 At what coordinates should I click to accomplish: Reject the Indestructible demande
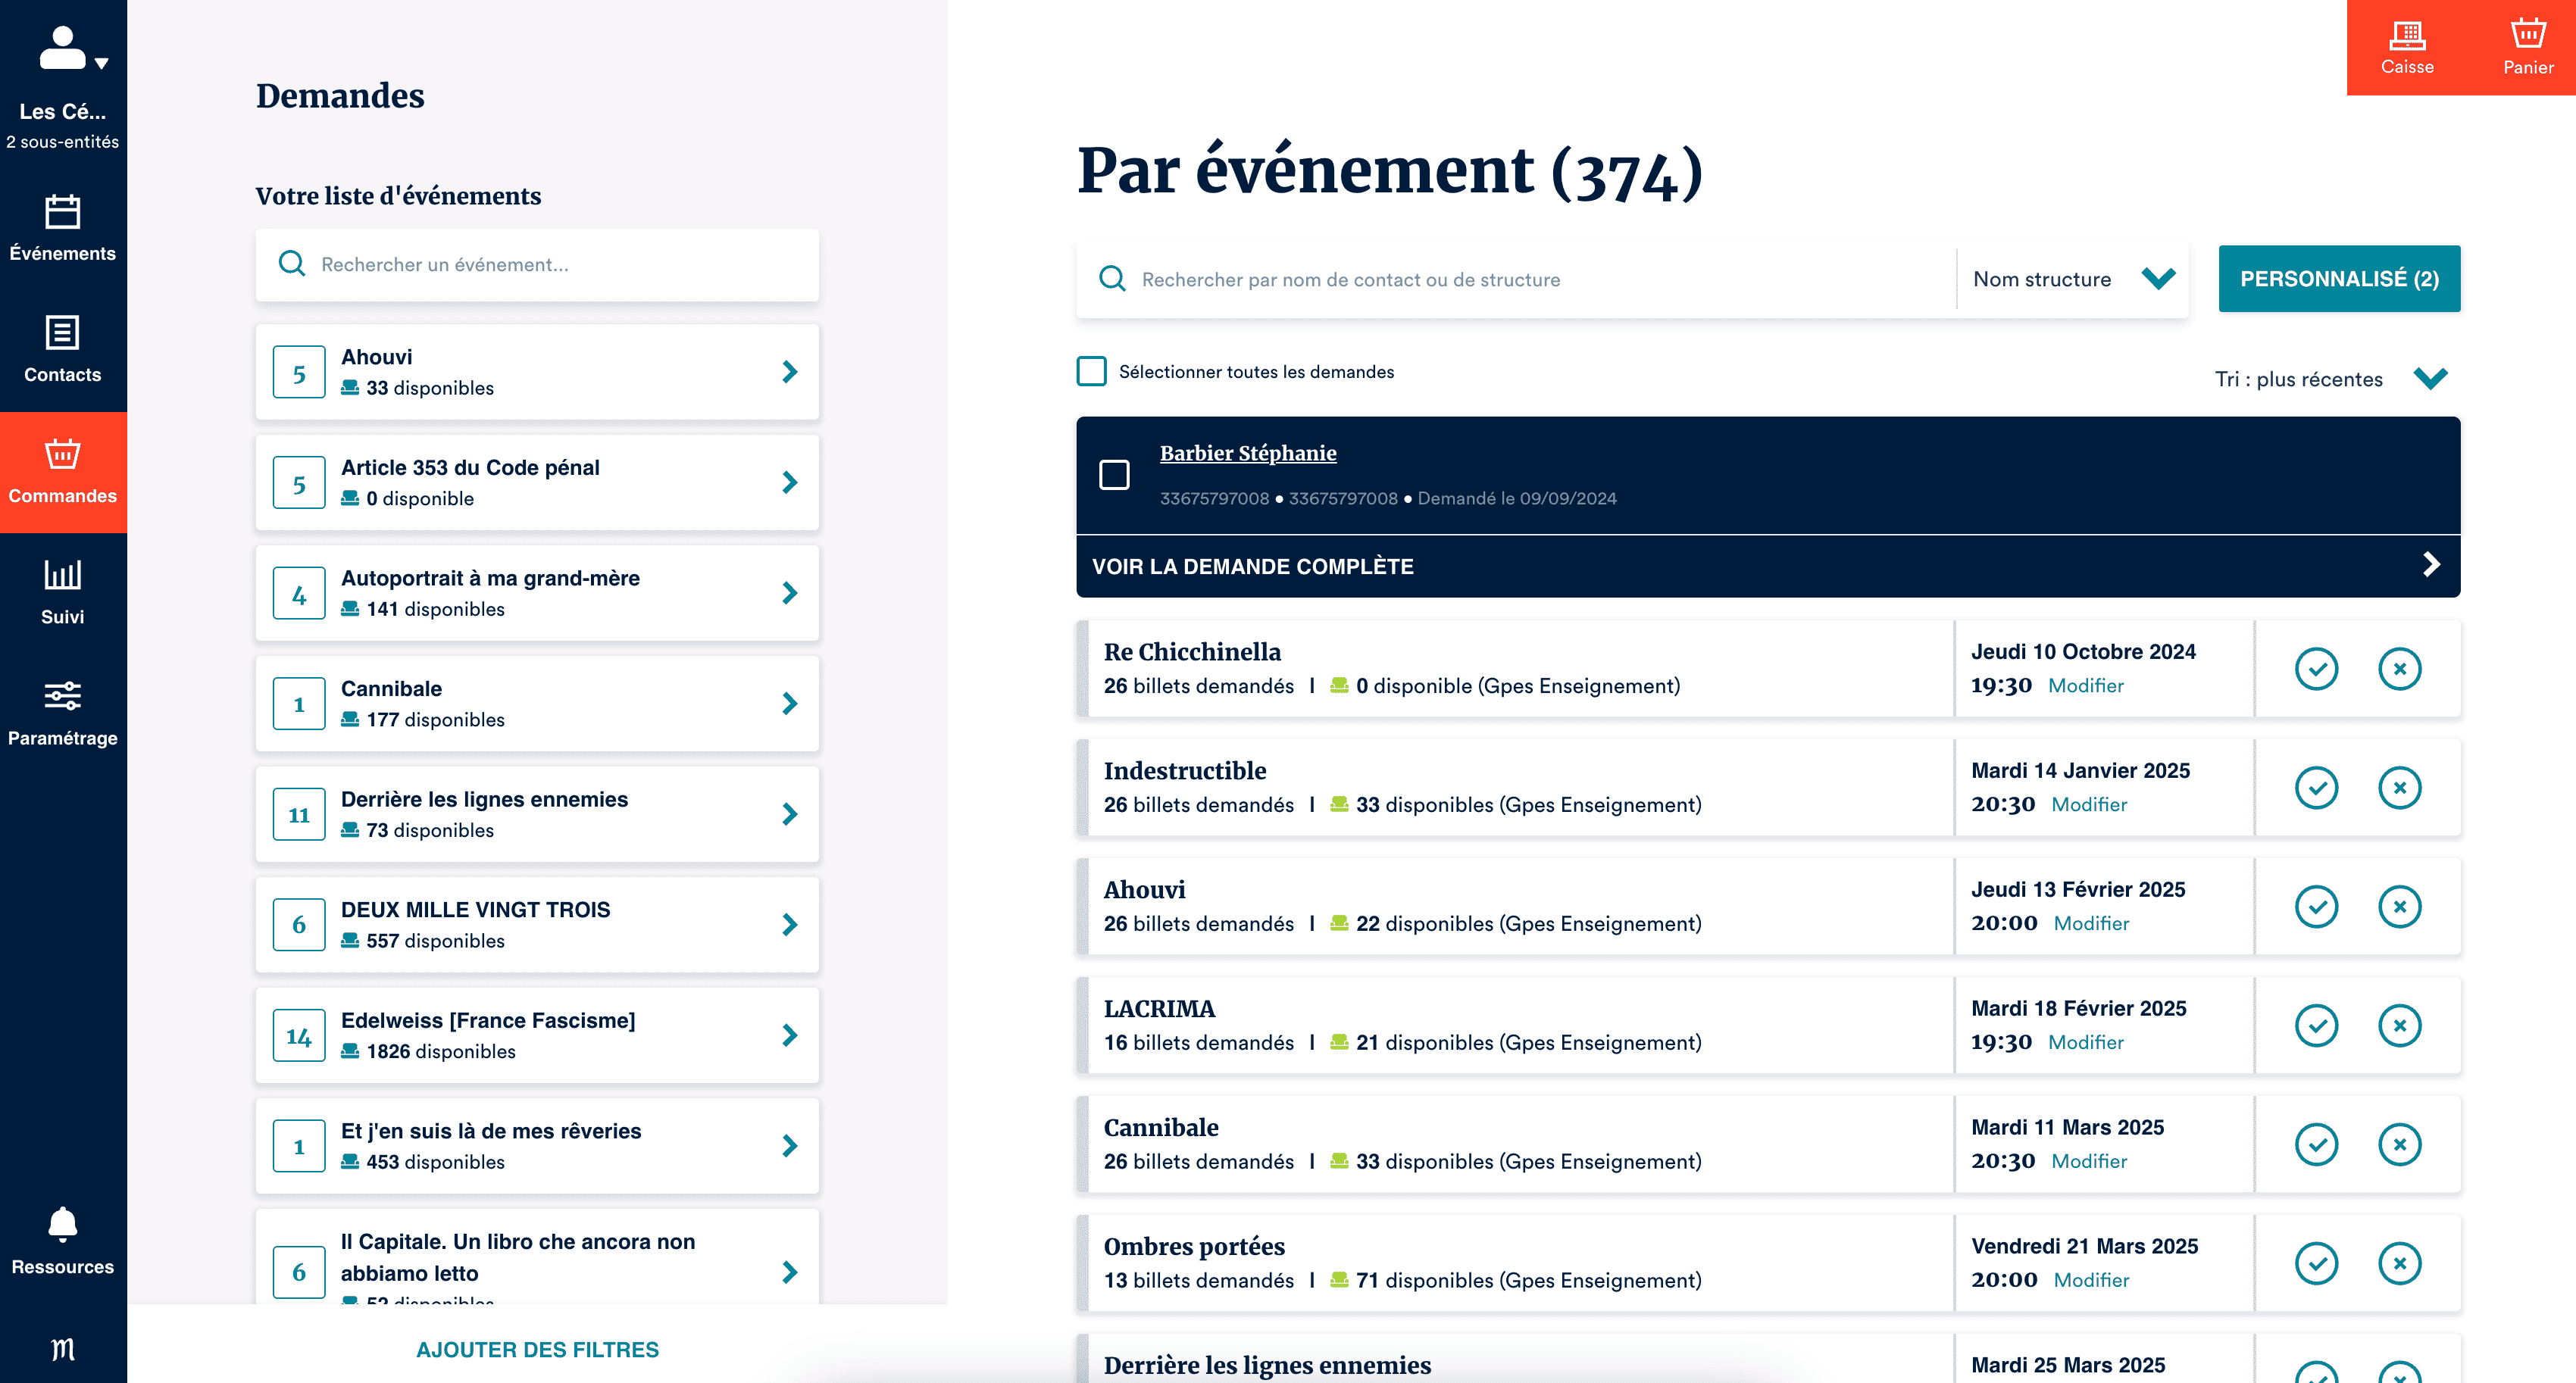pos(2400,787)
